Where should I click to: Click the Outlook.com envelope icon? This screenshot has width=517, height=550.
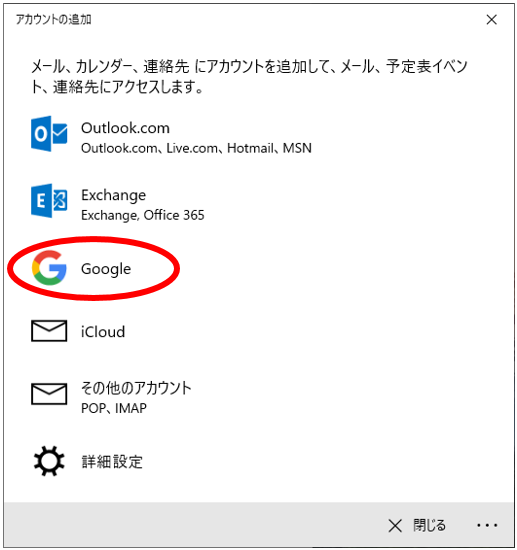tap(49, 134)
